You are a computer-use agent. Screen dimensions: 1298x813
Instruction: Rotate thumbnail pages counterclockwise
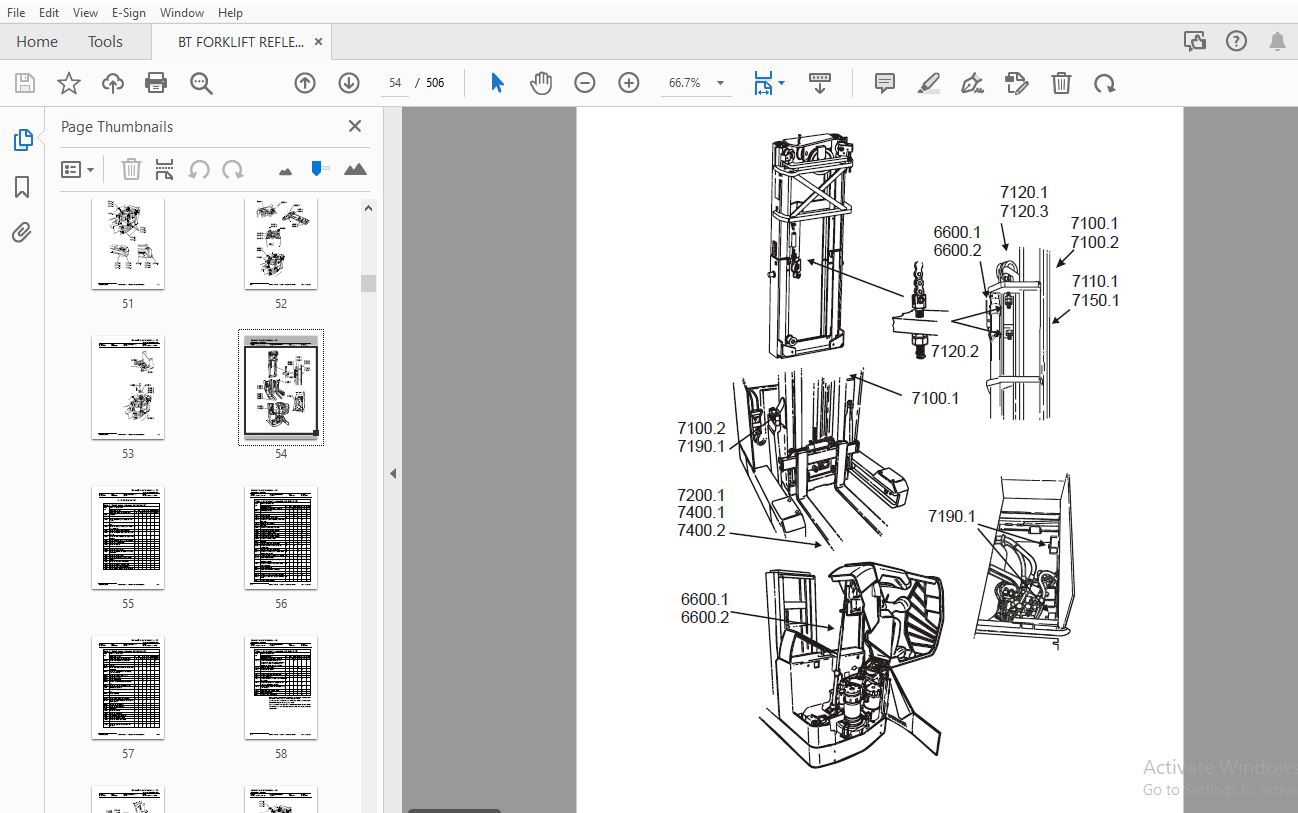coord(199,169)
